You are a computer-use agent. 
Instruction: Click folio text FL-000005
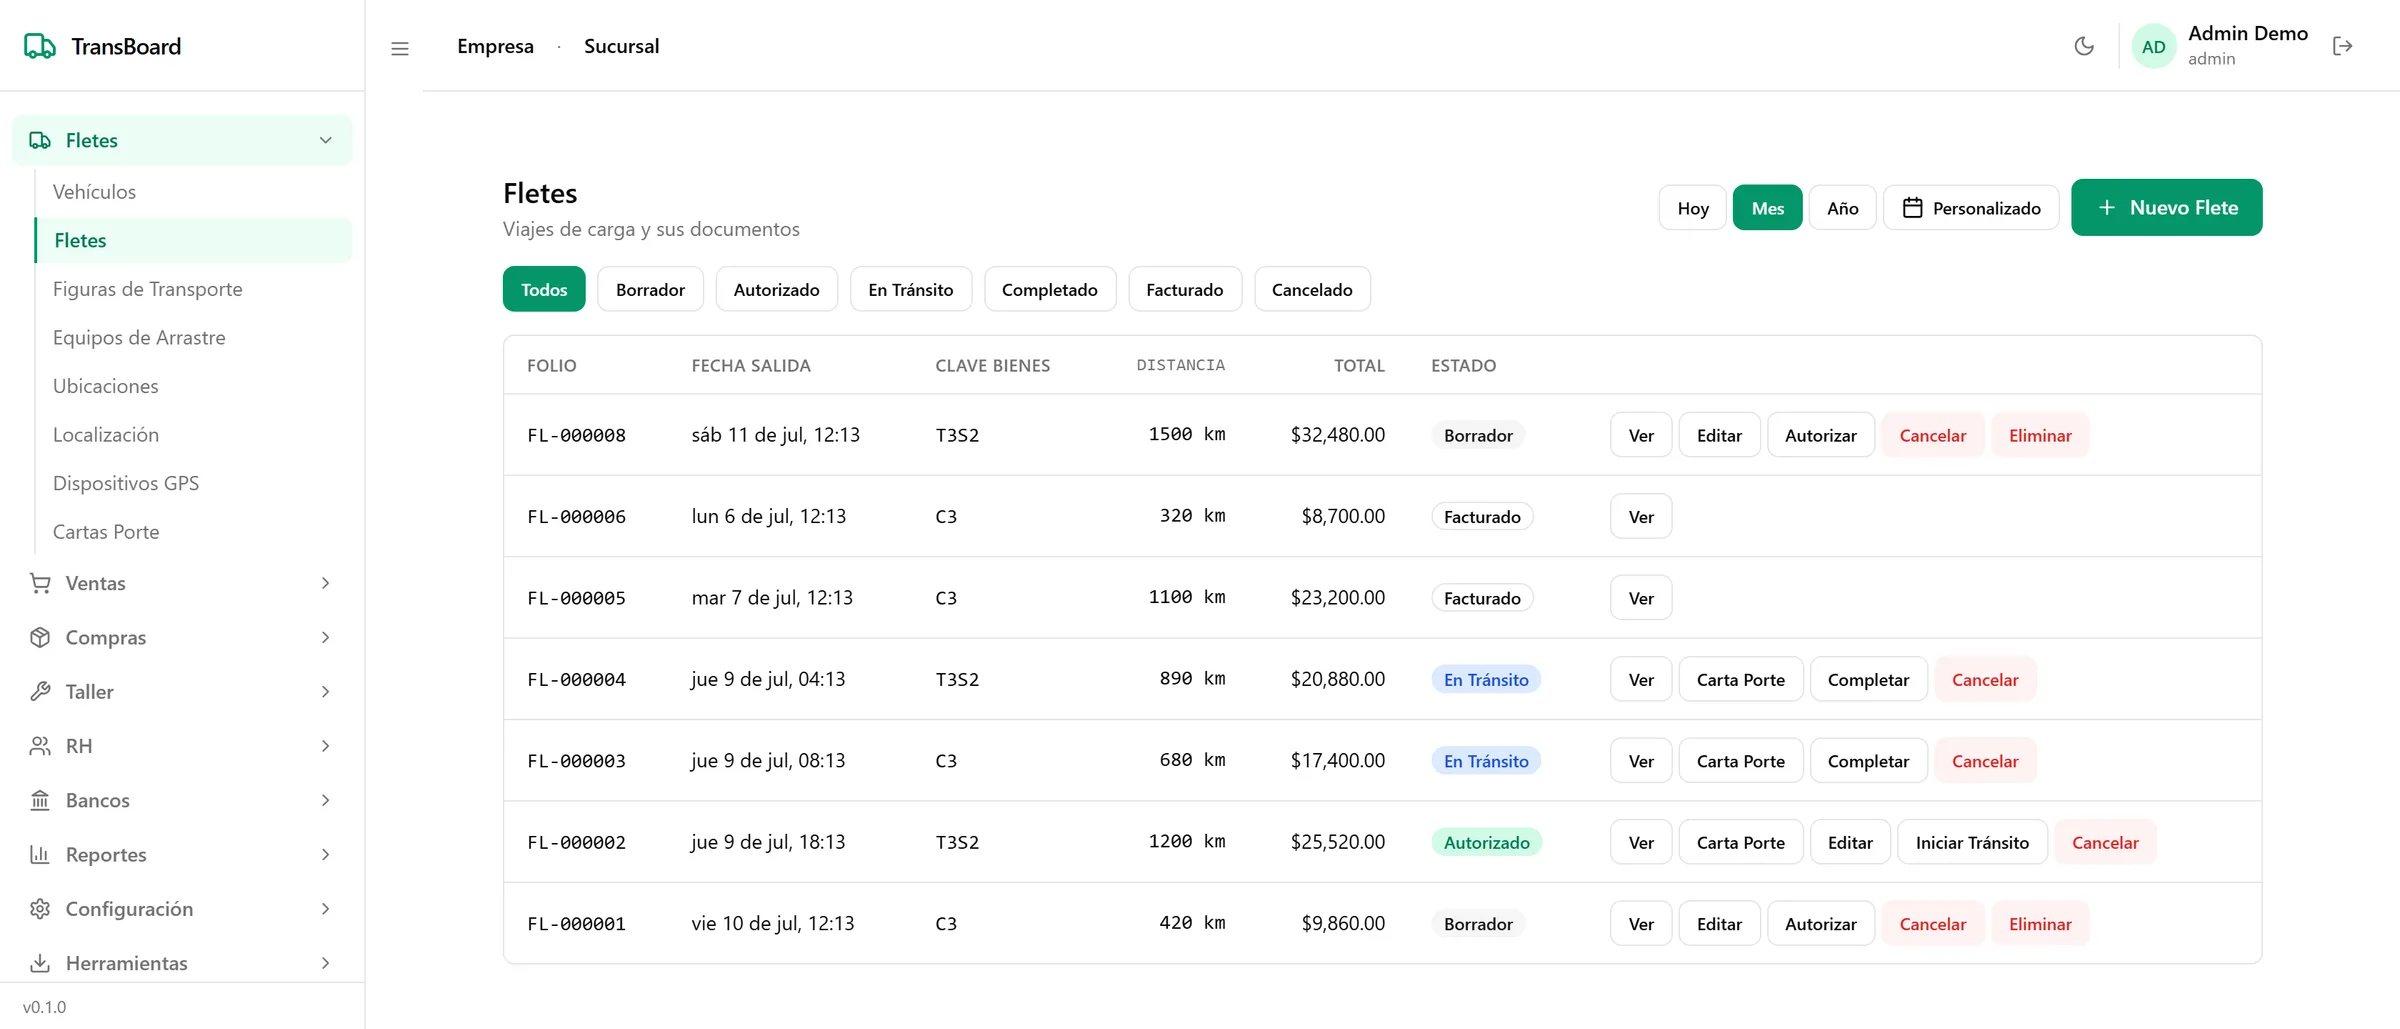[577, 598]
